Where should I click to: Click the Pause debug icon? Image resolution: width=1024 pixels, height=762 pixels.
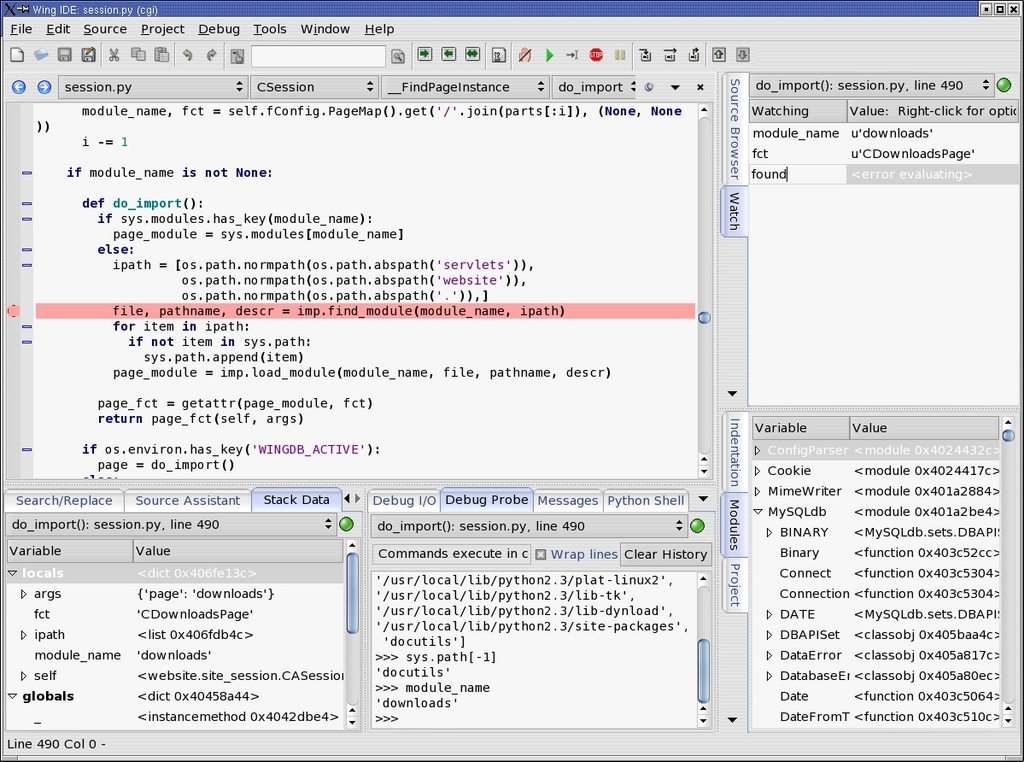pos(620,56)
